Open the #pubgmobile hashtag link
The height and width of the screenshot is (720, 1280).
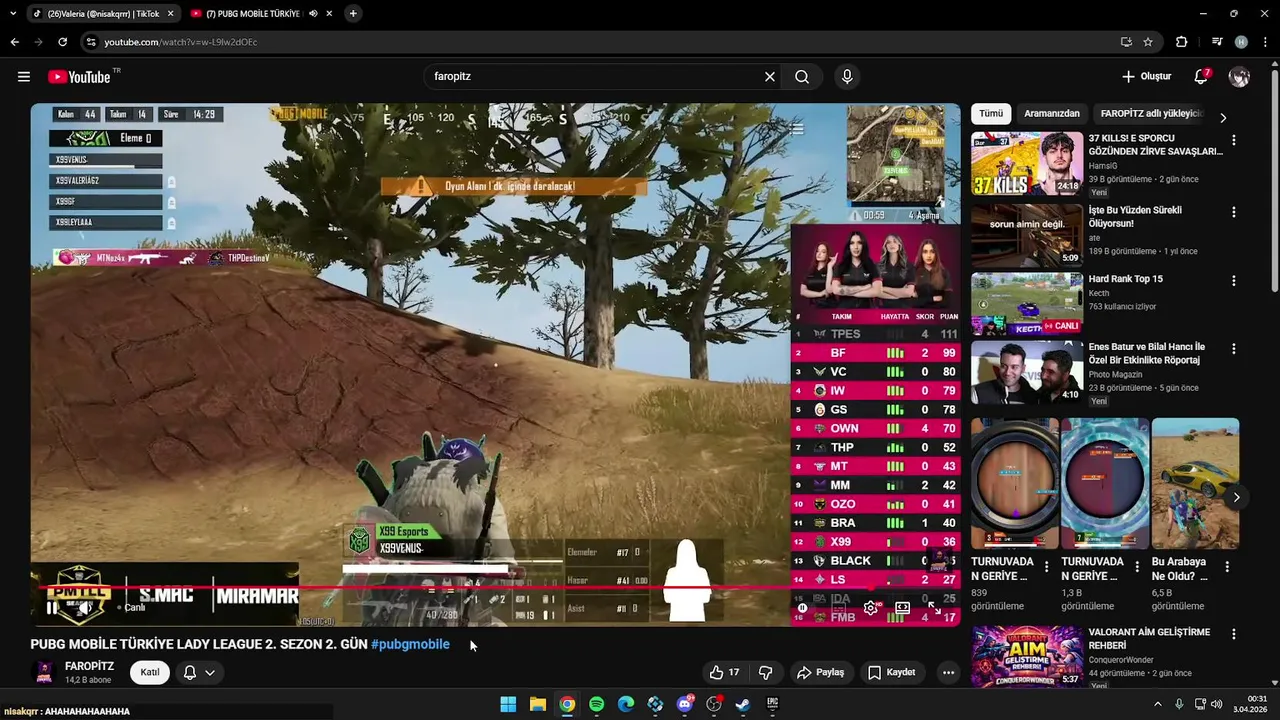coord(410,645)
